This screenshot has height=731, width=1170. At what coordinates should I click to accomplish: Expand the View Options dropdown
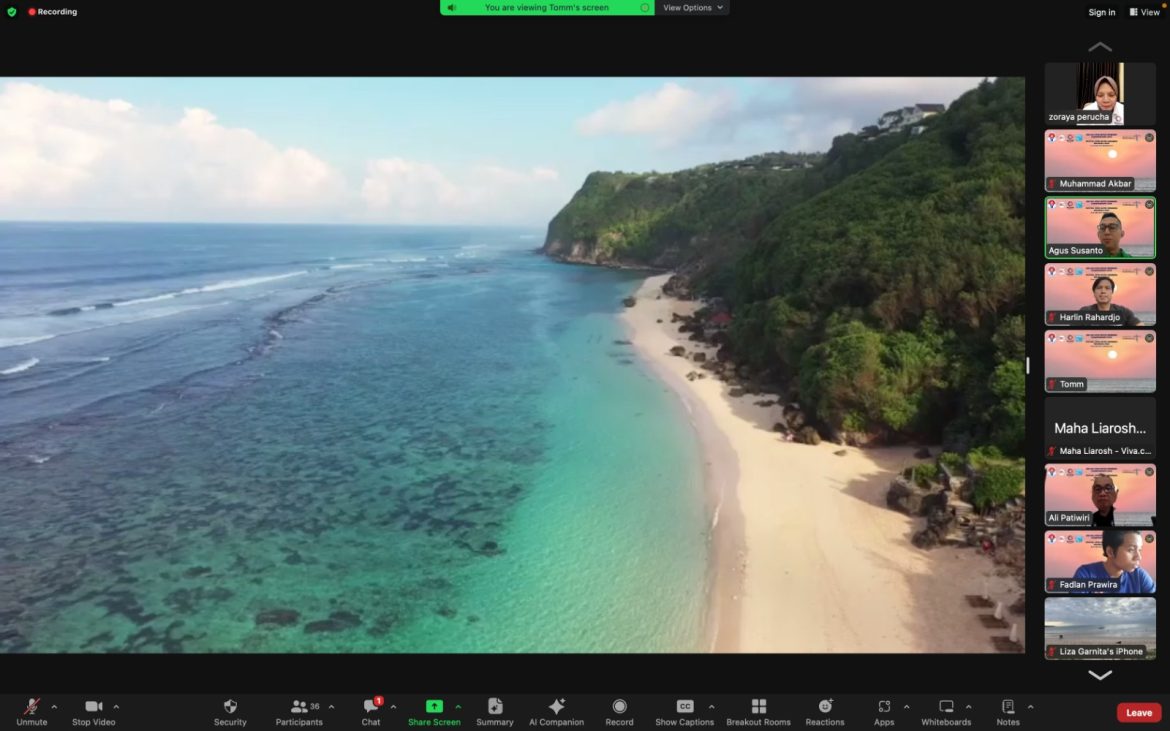tap(692, 8)
